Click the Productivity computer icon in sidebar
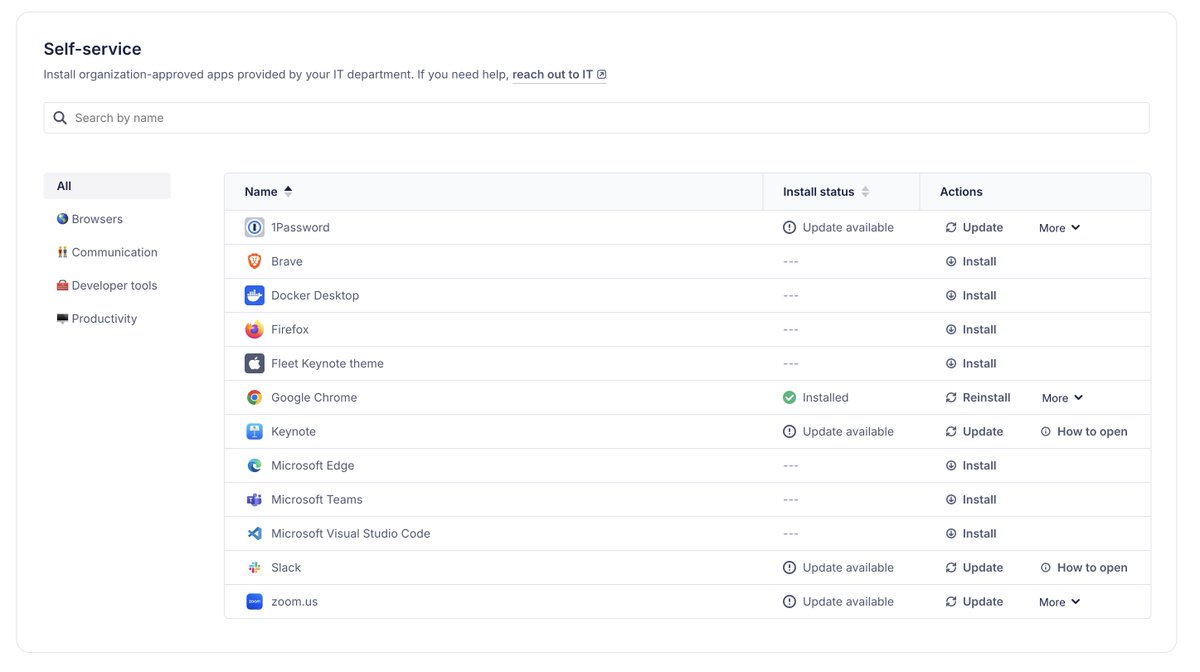Viewport: 1200px width, 672px height. coord(63,319)
